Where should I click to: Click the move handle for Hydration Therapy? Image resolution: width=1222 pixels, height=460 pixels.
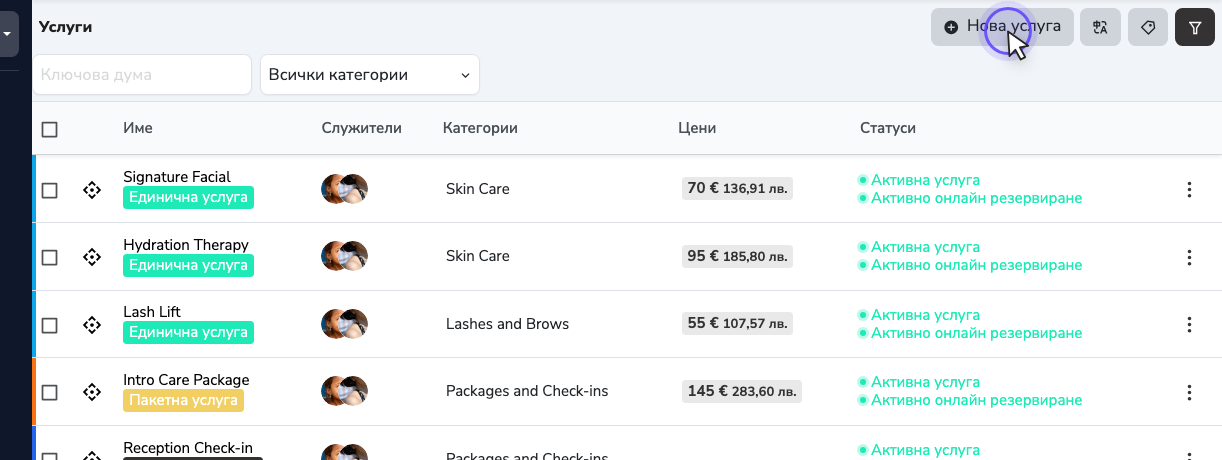pos(92,257)
